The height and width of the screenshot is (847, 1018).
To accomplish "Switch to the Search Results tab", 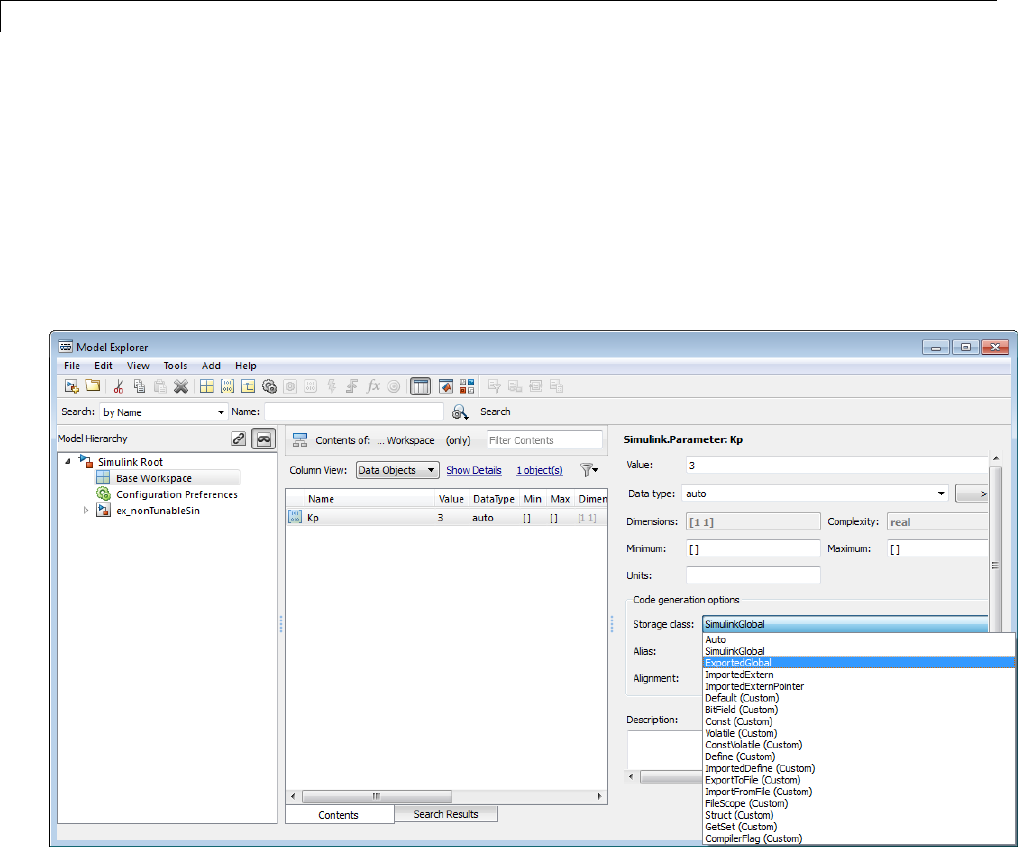I will (445, 814).
